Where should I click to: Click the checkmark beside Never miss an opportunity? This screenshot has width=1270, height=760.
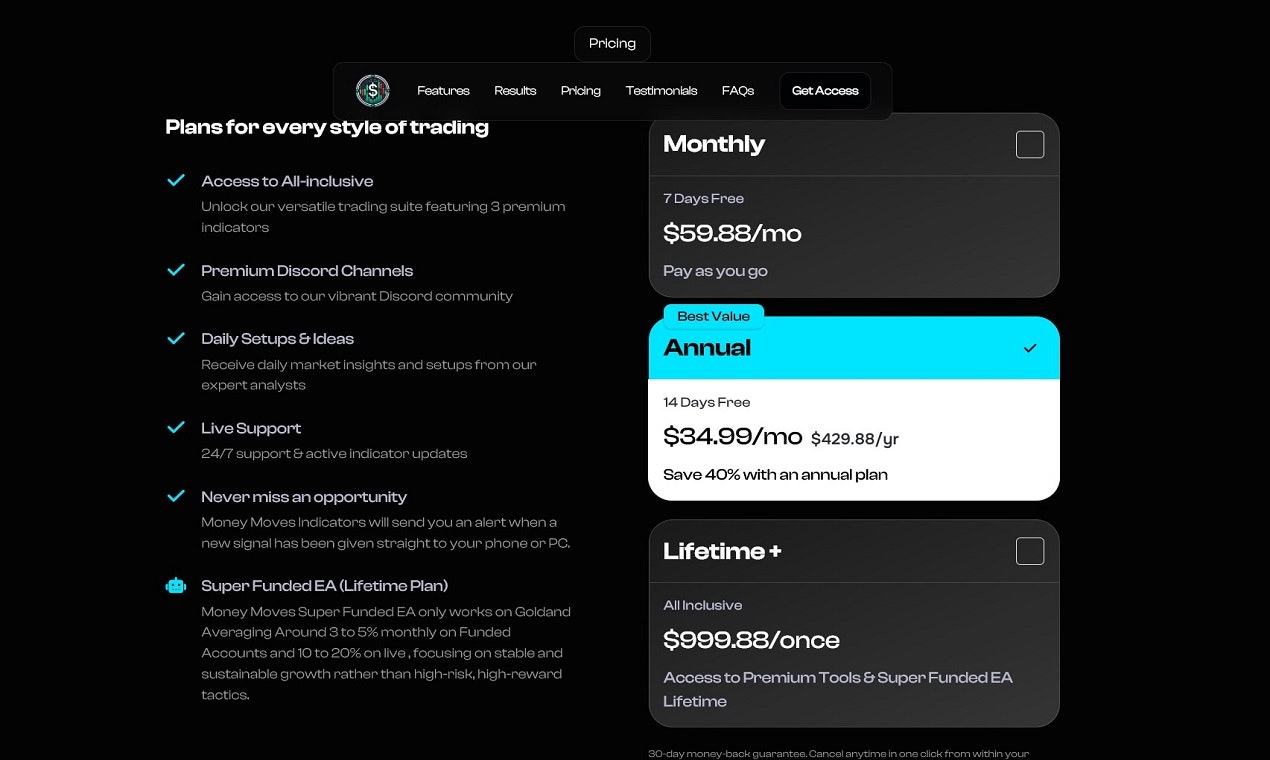(x=176, y=496)
